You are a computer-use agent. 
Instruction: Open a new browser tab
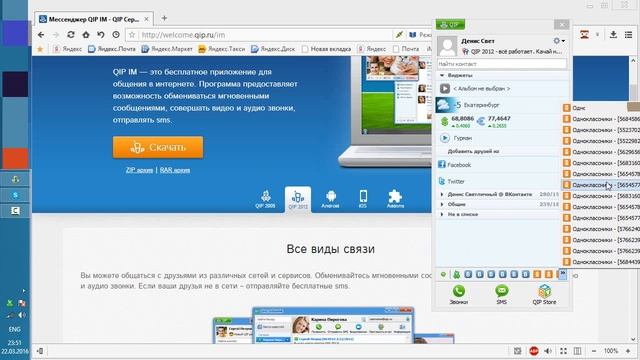164,18
